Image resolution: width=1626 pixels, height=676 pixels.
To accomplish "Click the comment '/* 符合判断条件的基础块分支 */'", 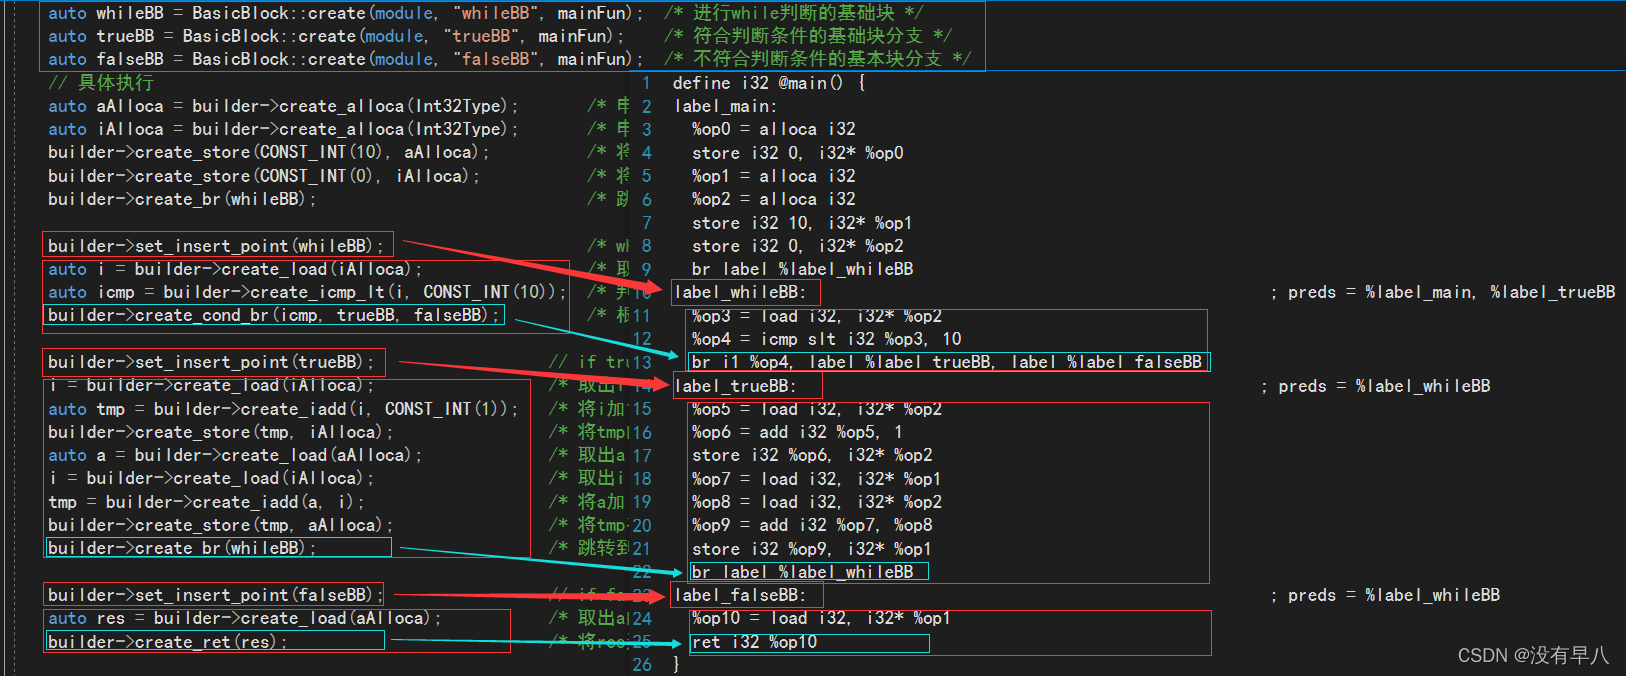I will click(807, 36).
